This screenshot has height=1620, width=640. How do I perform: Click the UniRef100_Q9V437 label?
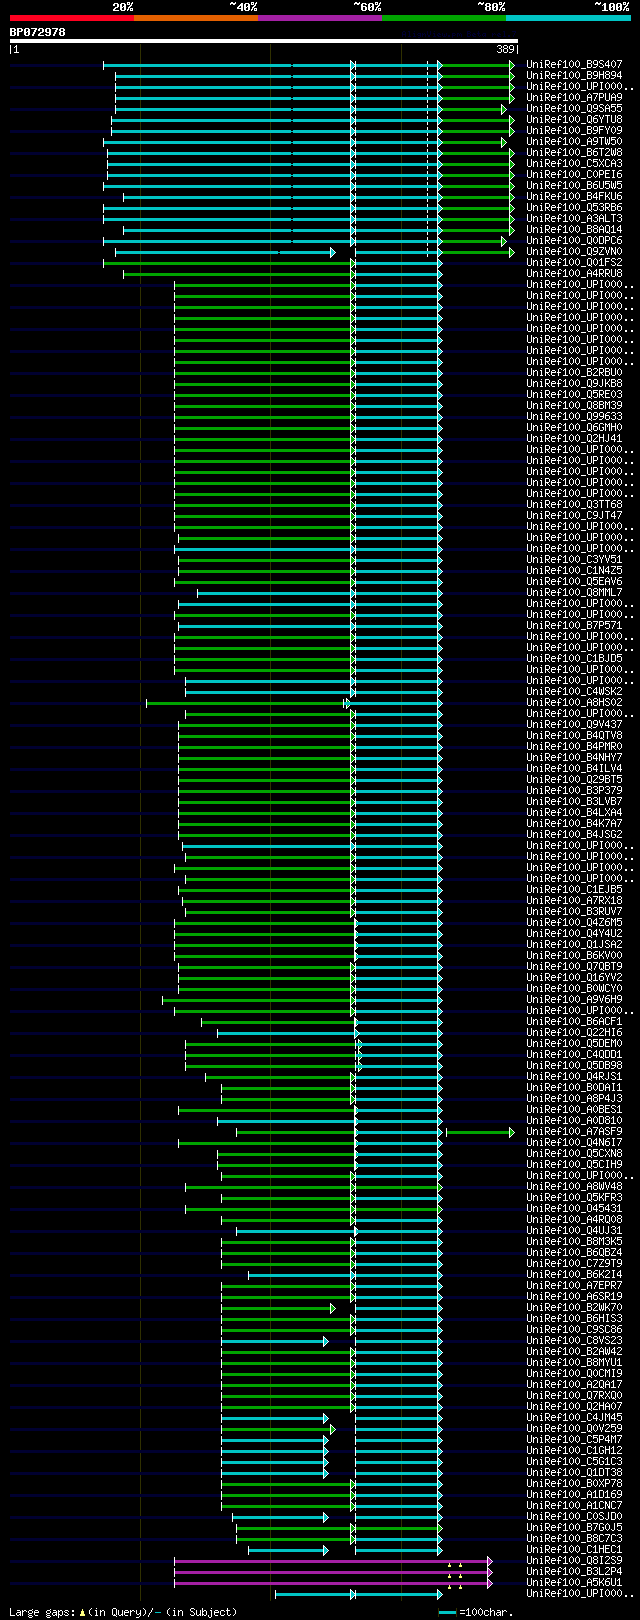(x=574, y=724)
